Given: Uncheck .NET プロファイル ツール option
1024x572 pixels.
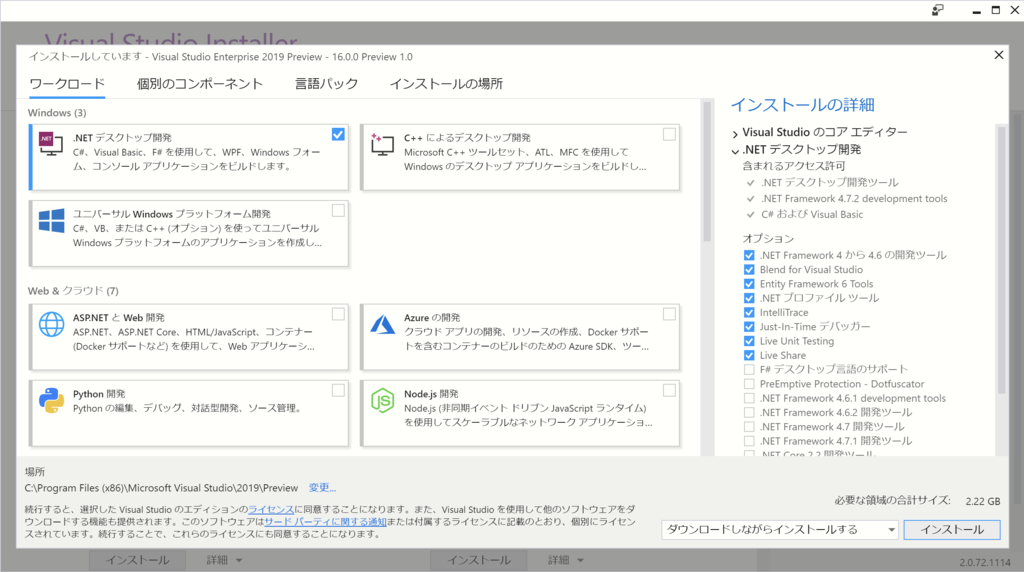Looking at the screenshot, I should click(x=749, y=298).
